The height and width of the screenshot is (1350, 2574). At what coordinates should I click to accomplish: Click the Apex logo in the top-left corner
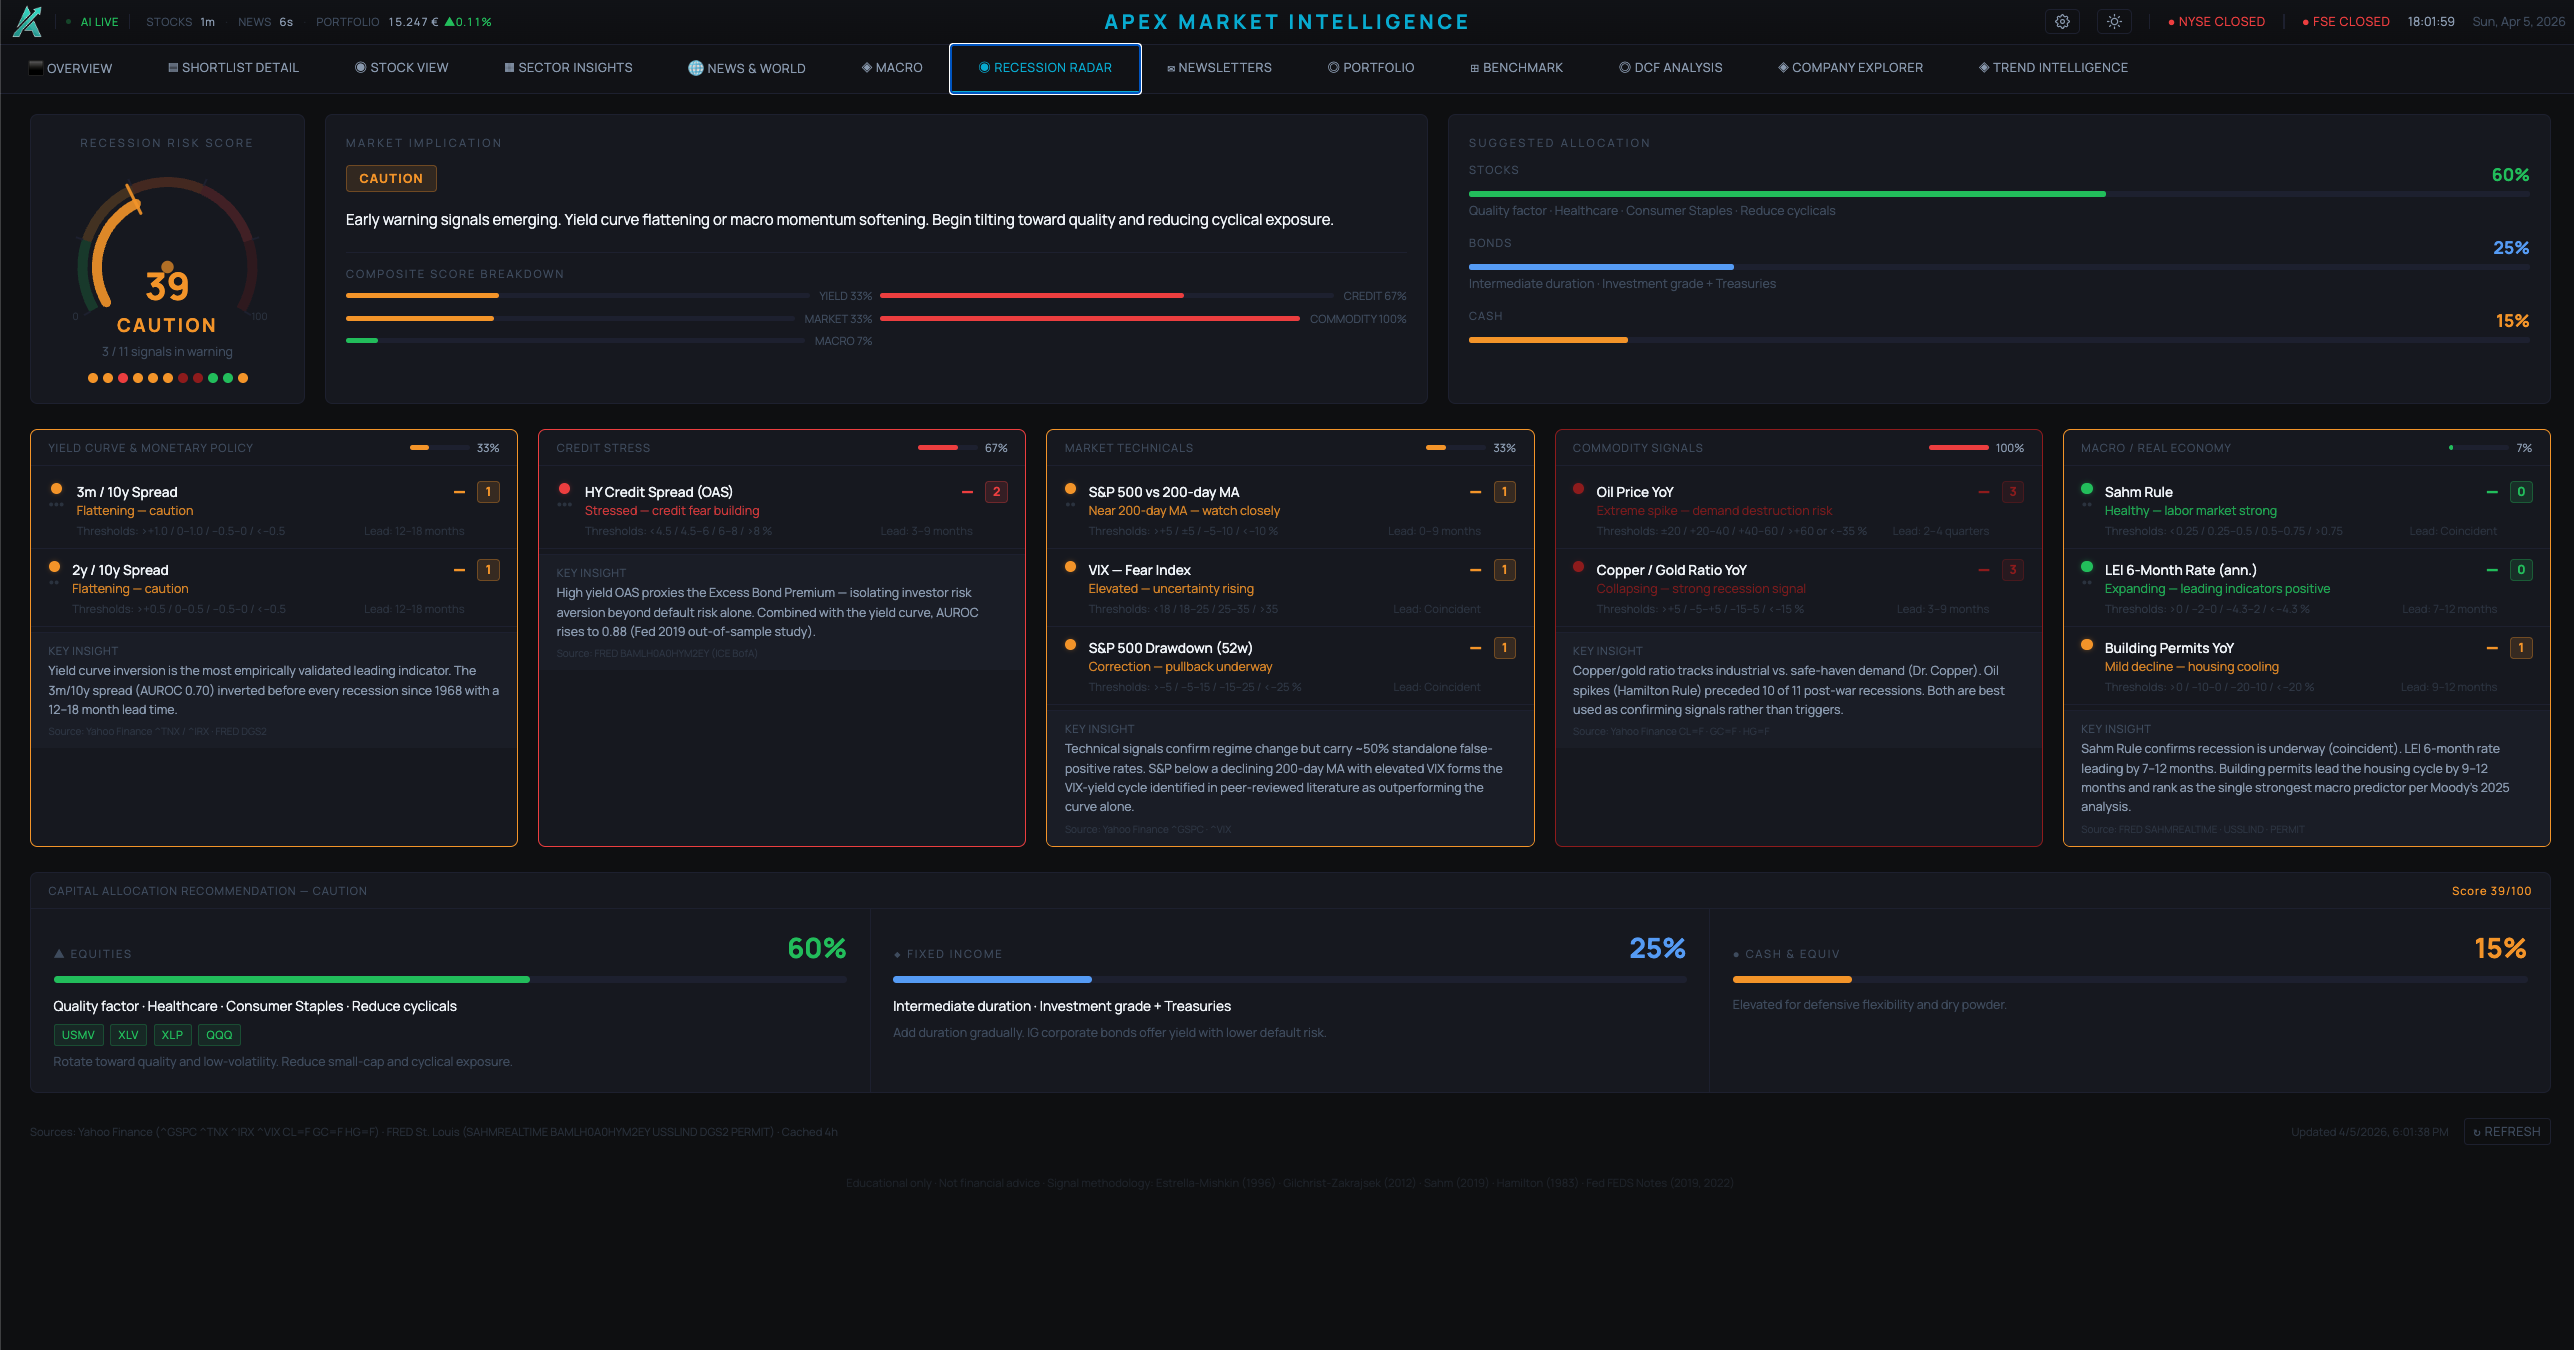[x=28, y=21]
